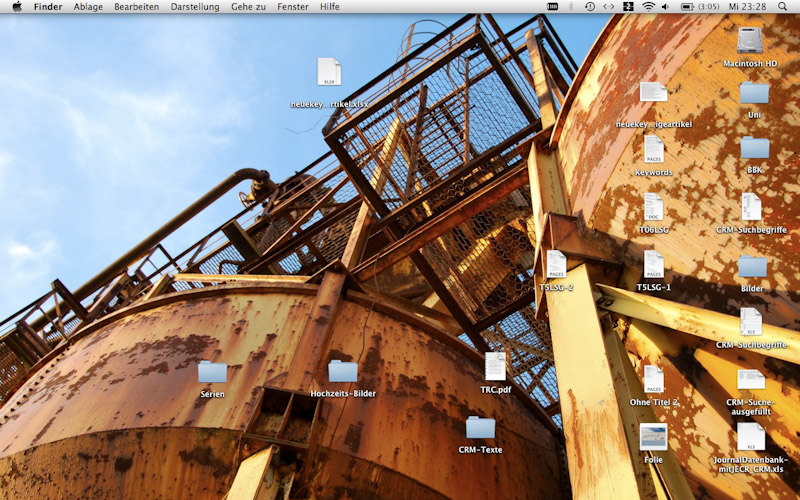Select the Folie image thumbnail

click(654, 437)
